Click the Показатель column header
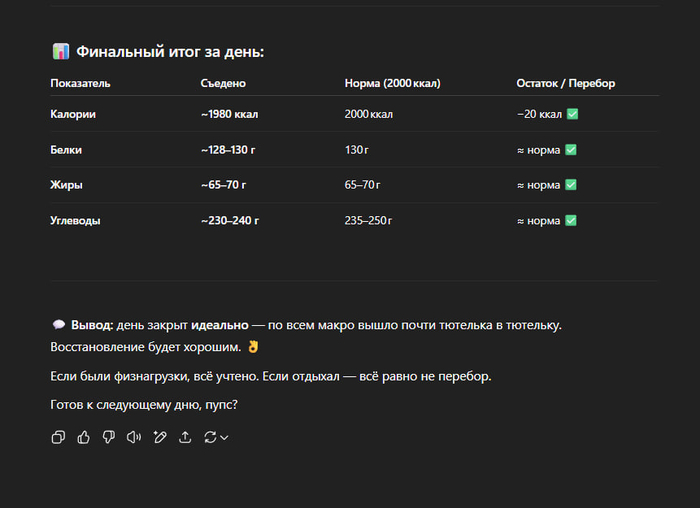 pos(80,83)
